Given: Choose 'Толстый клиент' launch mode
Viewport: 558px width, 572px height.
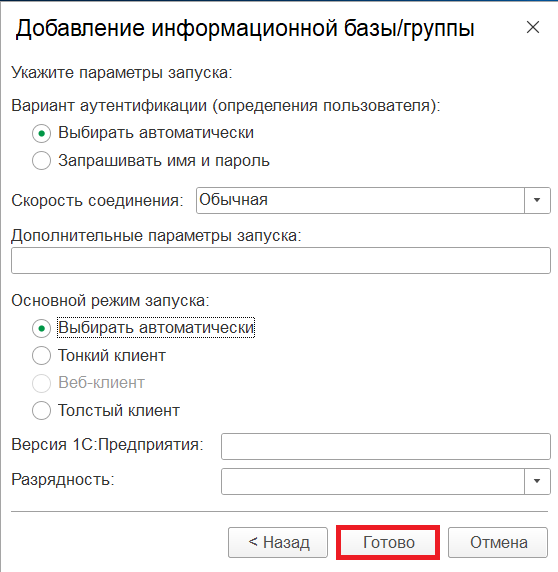Looking at the screenshot, I should click(41, 411).
